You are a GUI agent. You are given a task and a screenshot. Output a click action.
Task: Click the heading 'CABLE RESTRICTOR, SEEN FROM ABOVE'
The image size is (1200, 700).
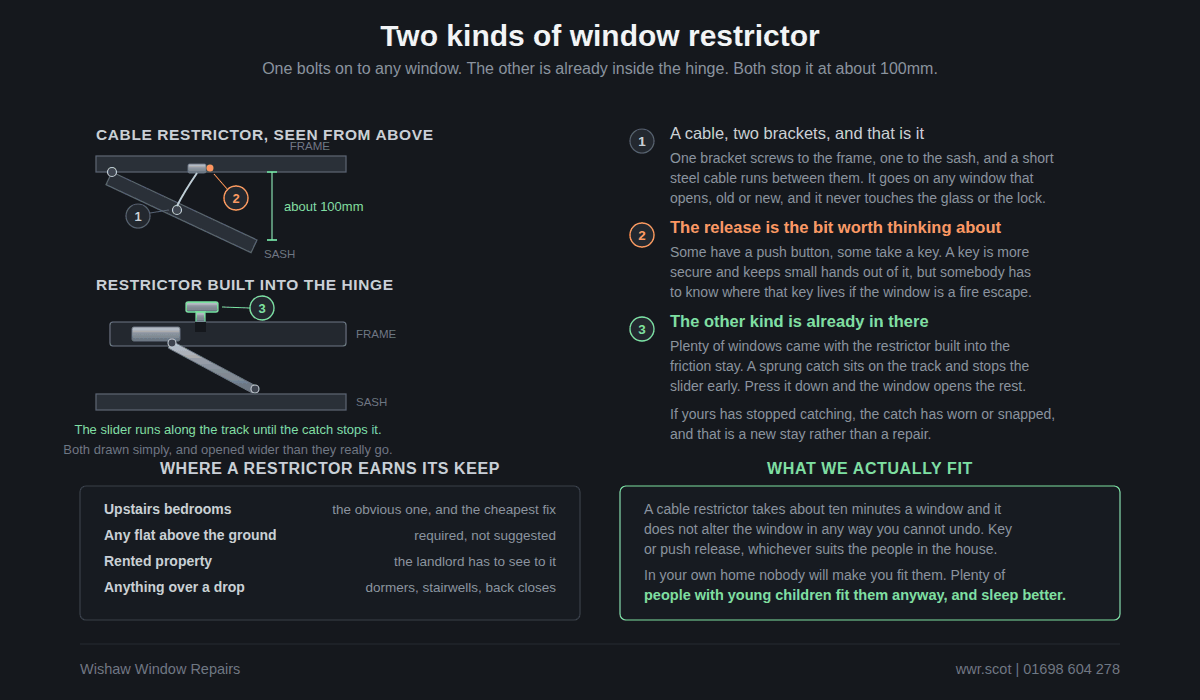[265, 135]
